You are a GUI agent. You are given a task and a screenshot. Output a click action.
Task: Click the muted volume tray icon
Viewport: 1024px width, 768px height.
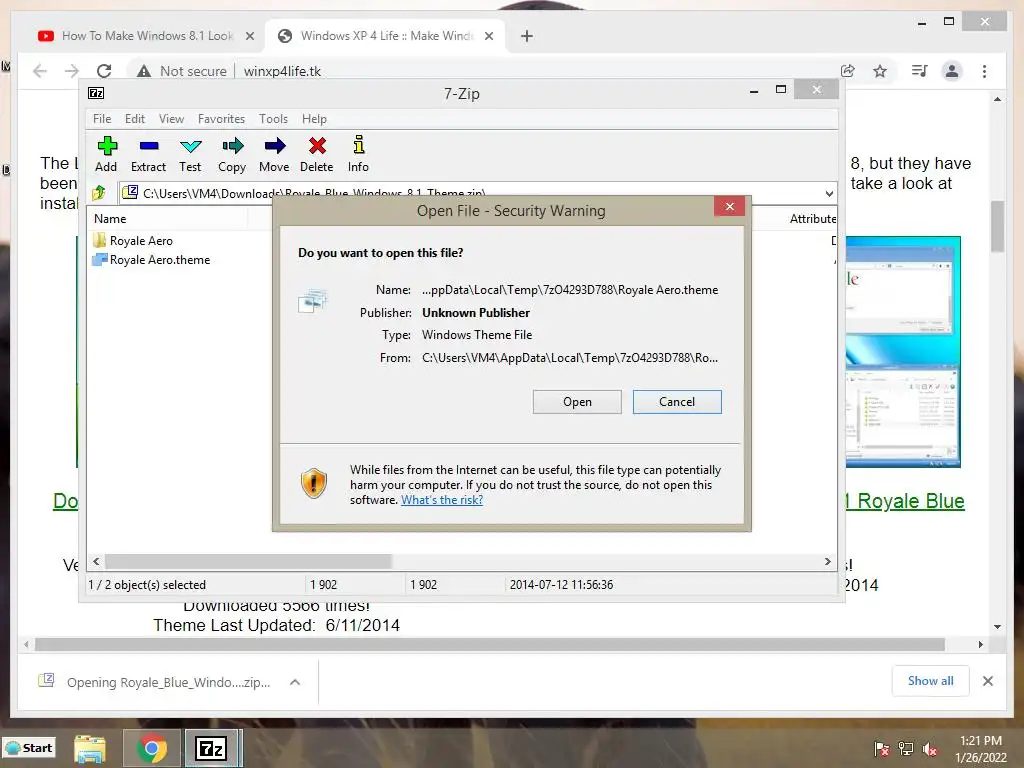click(x=930, y=749)
